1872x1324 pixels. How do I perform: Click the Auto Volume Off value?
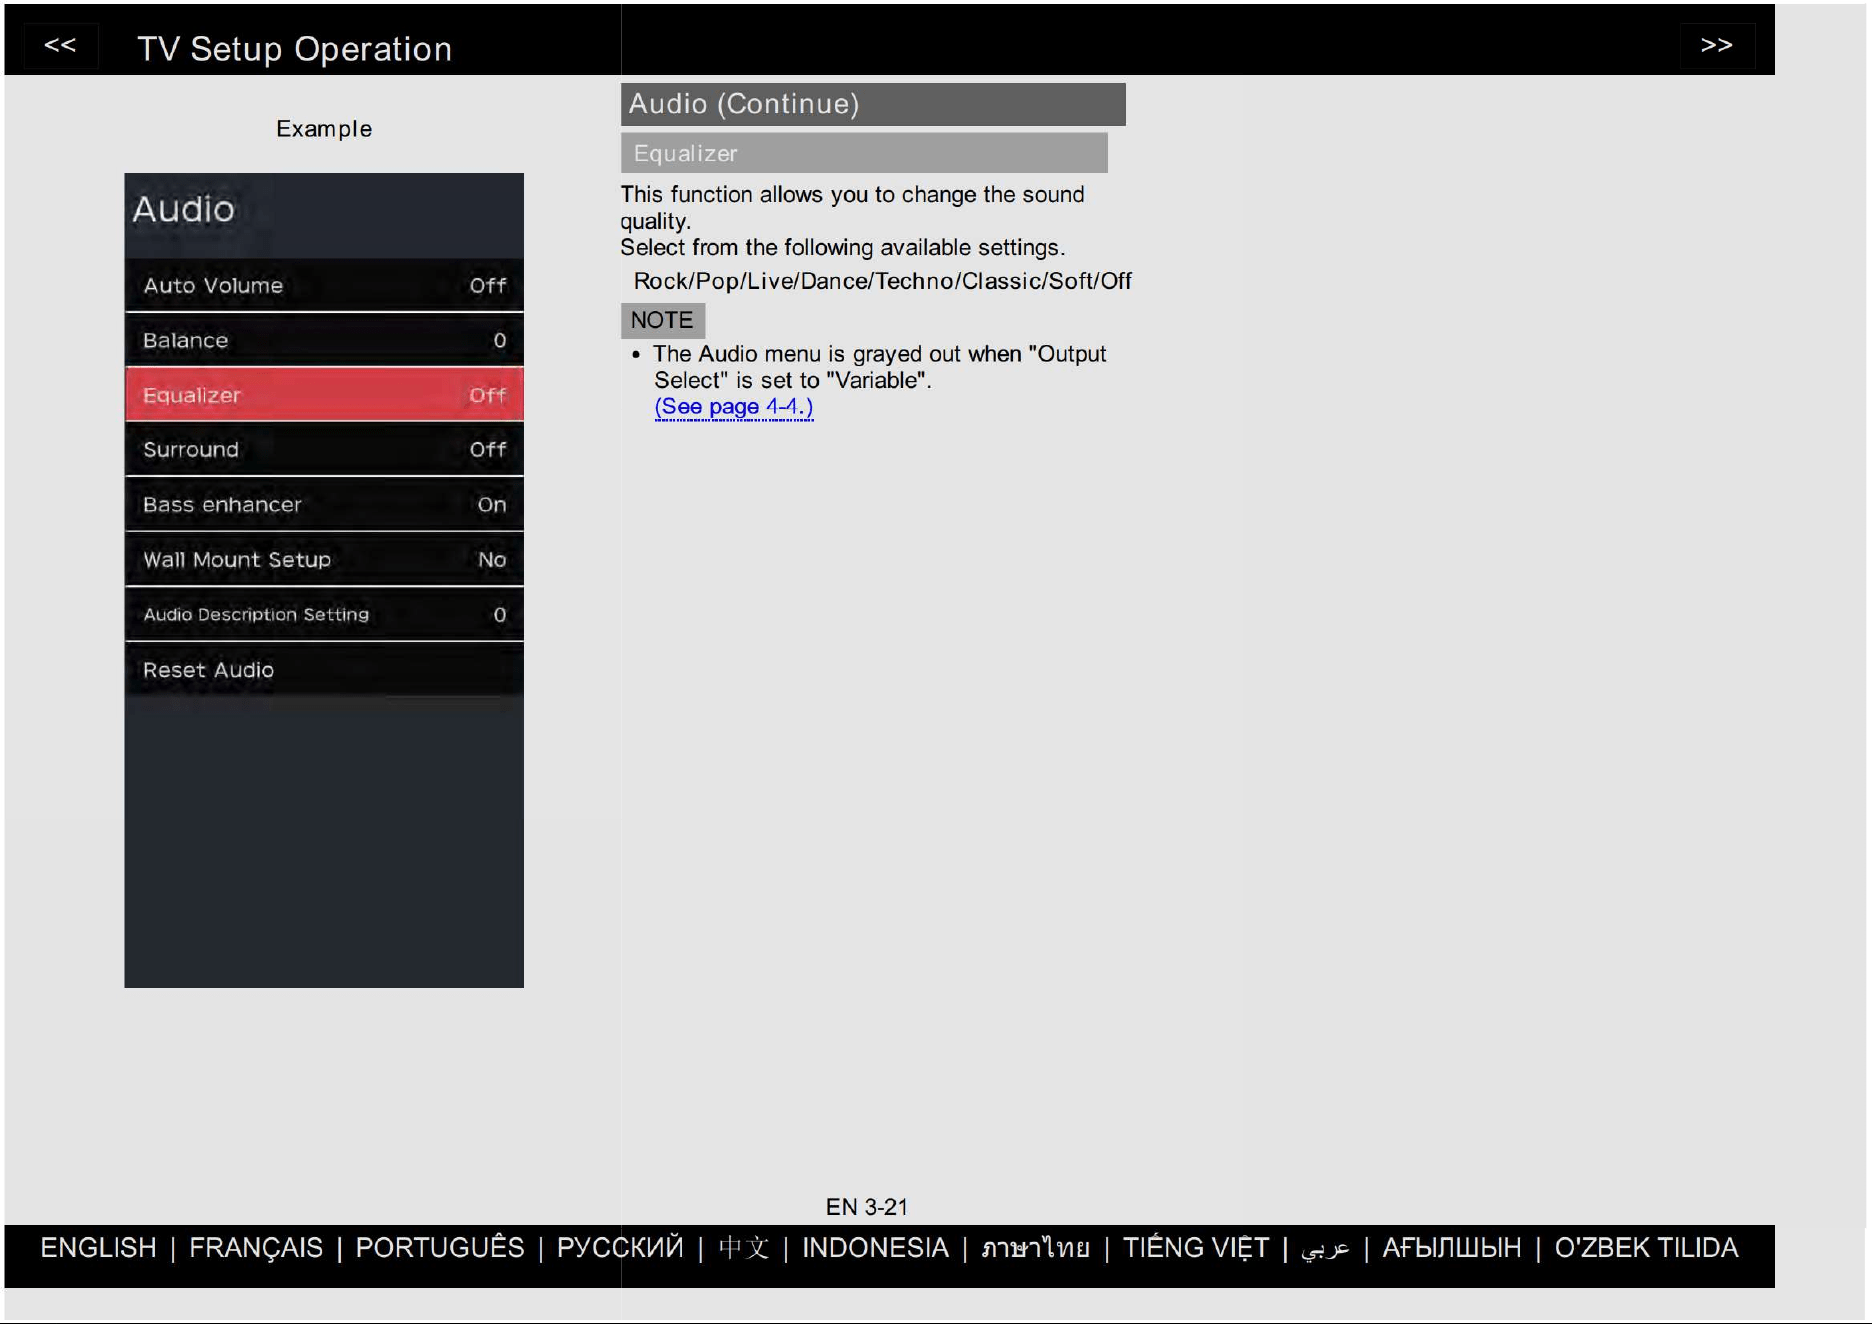(x=488, y=286)
